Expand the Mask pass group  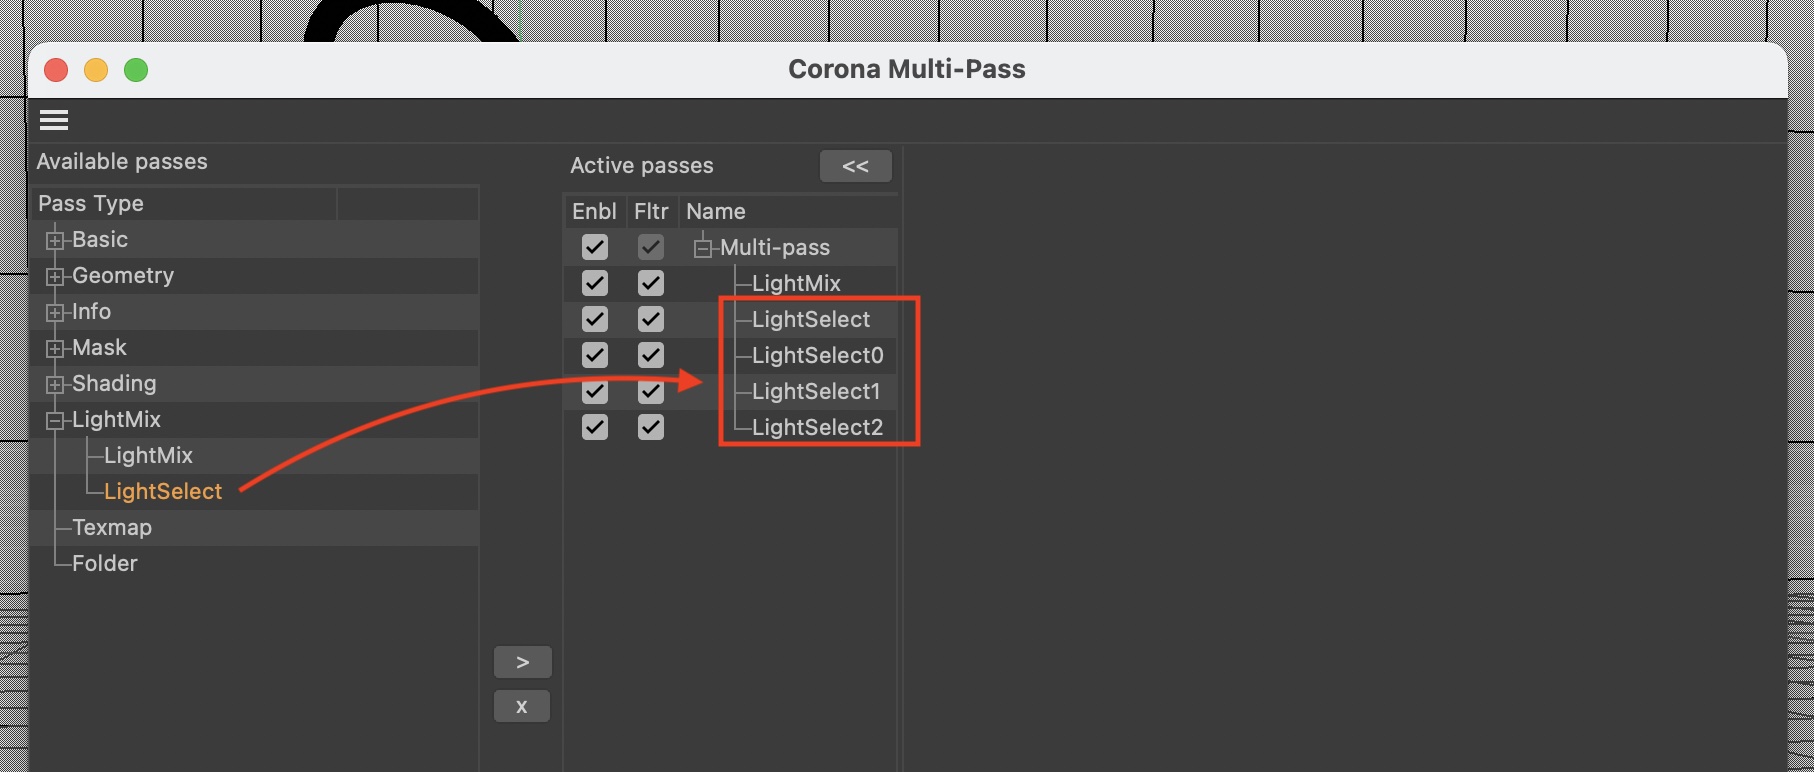55,348
